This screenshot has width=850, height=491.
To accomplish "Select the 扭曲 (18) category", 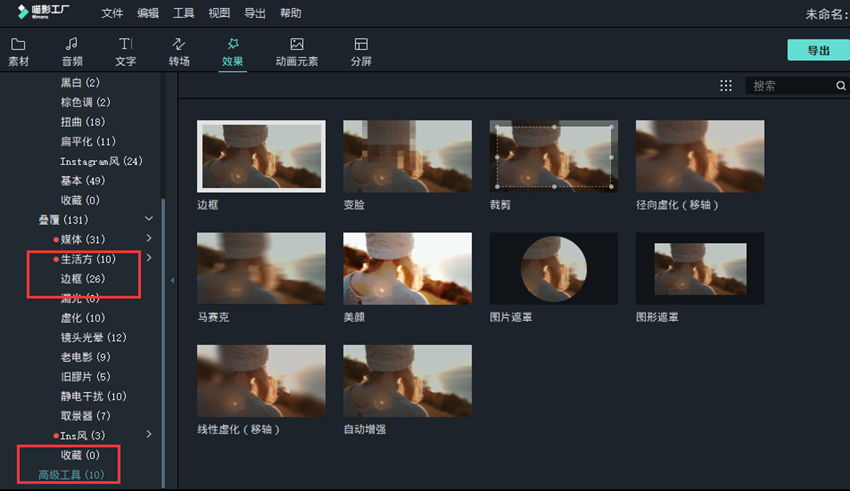I will [x=82, y=121].
